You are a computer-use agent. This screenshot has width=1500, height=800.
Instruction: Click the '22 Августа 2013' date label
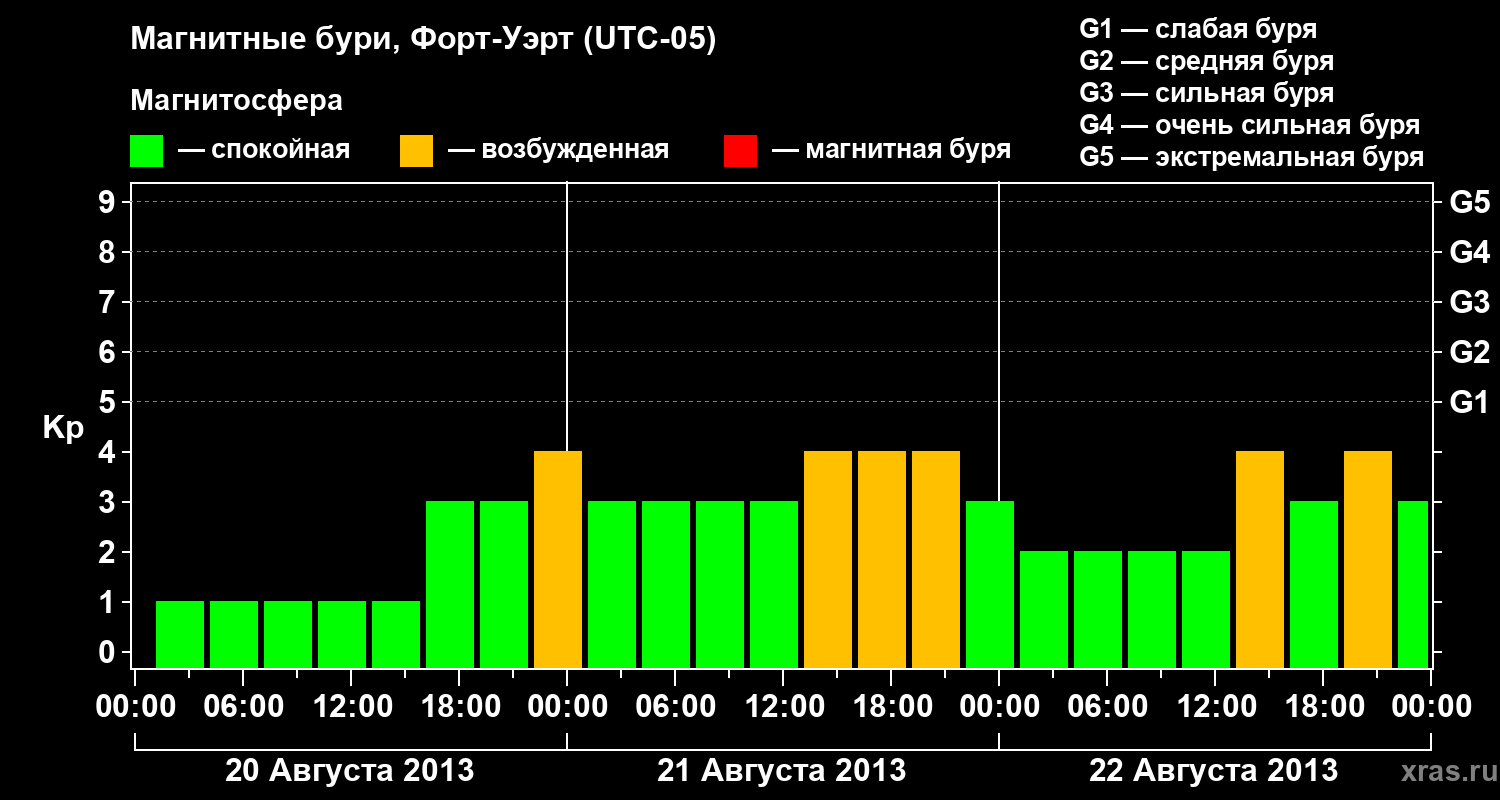(1214, 770)
